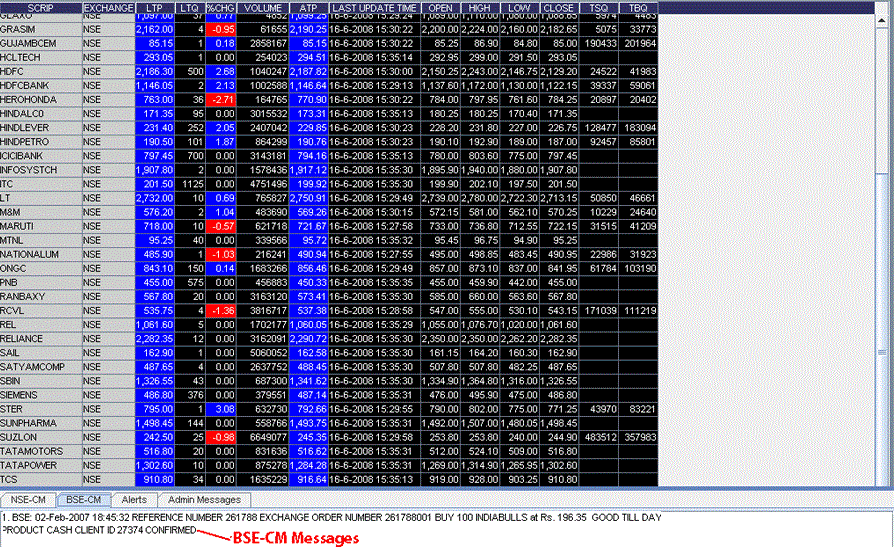This screenshot has height=547, width=894.
Task: Select the ICICIBANK scrip row
Action: click(40, 156)
